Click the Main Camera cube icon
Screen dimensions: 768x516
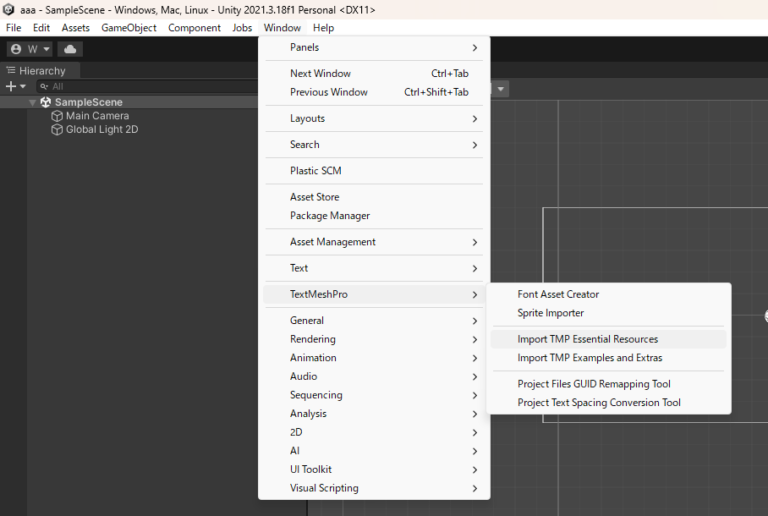[57, 116]
